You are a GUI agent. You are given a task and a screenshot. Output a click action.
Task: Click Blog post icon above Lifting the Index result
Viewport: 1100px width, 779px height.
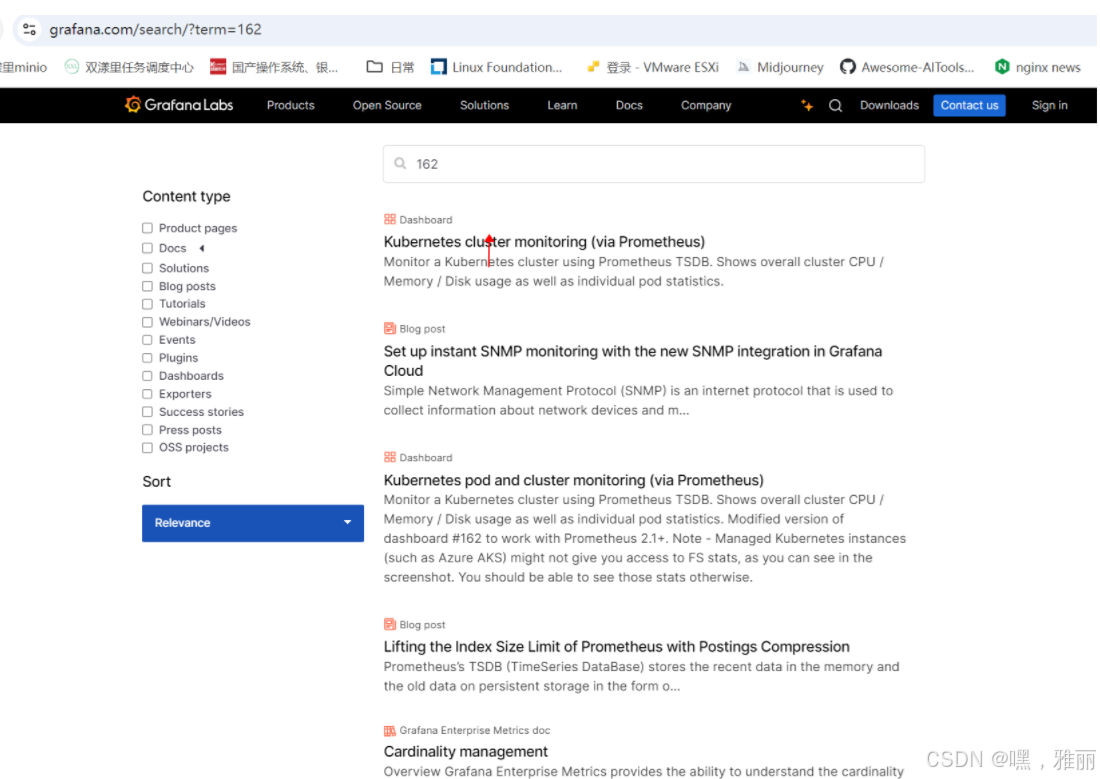click(x=390, y=624)
